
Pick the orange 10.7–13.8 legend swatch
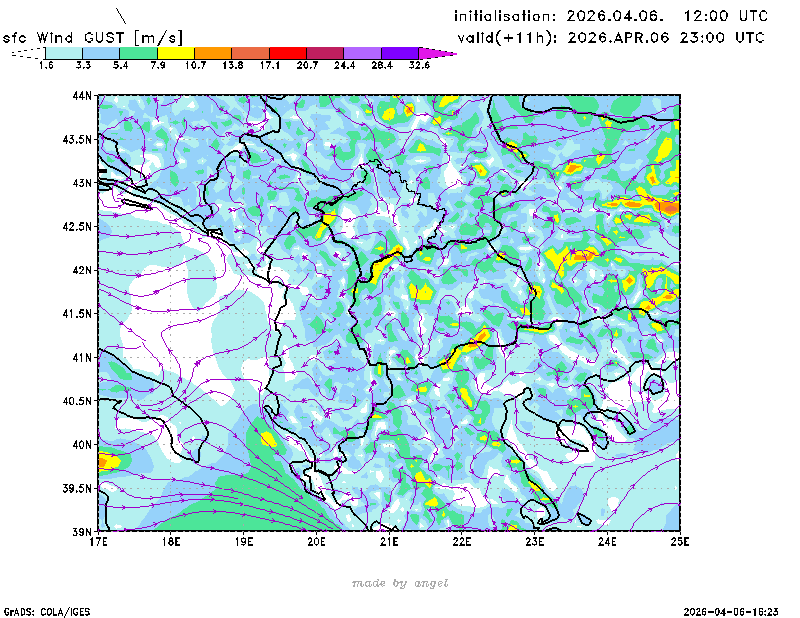[x=213, y=53]
